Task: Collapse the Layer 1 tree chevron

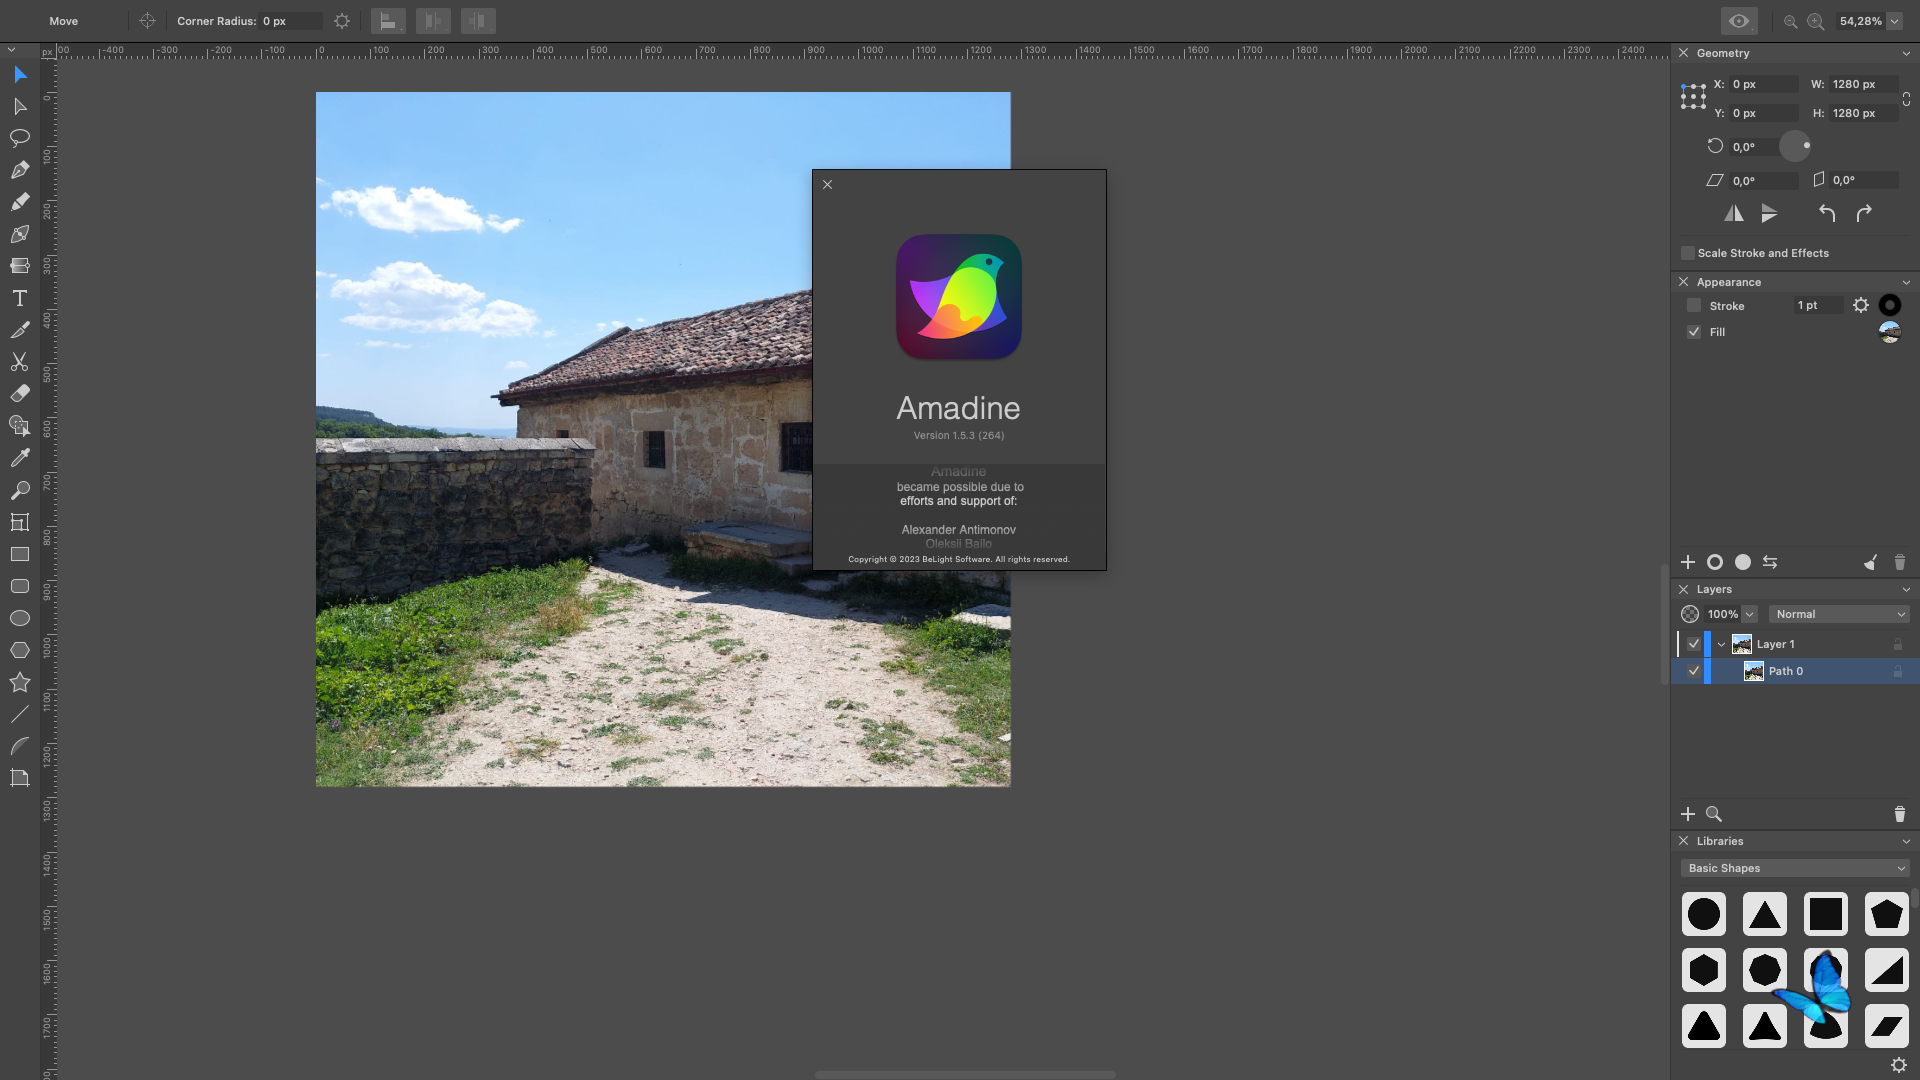Action: tap(1721, 644)
